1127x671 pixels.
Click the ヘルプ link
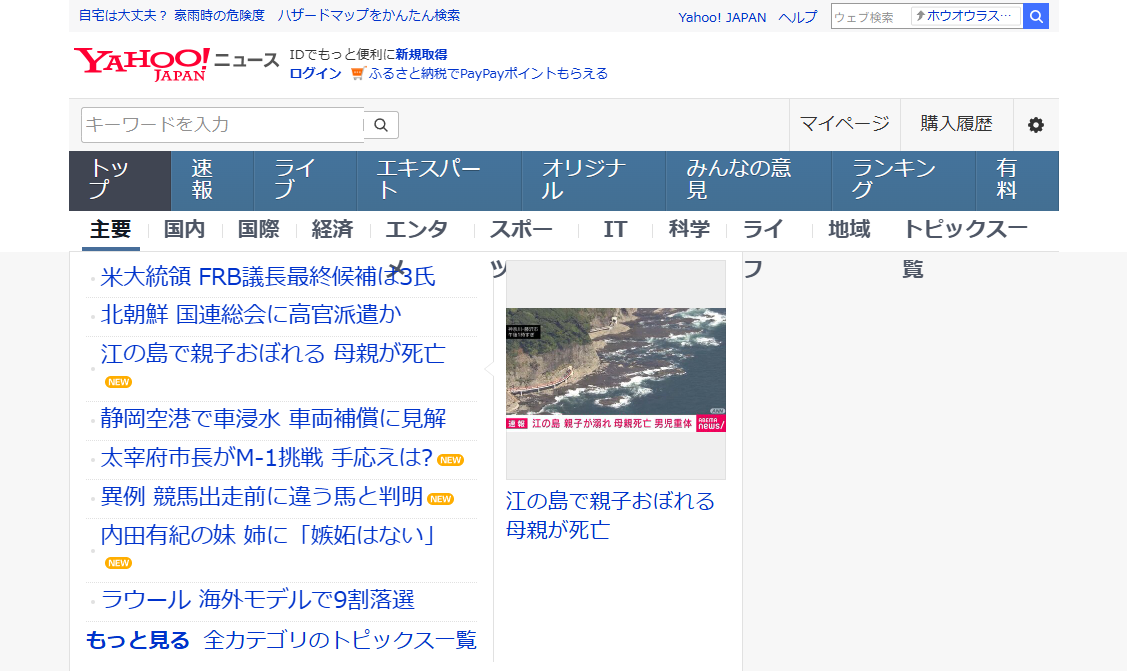pyautogui.click(x=797, y=17)
